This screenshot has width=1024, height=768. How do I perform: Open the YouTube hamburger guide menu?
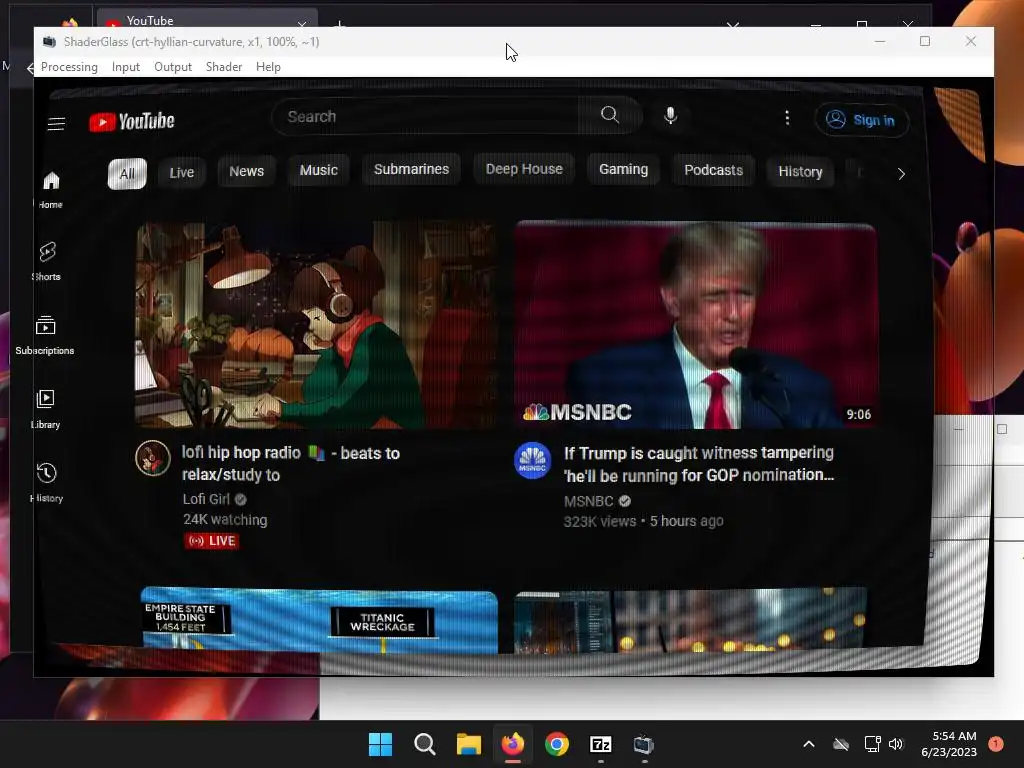click(x=56, y=123)
